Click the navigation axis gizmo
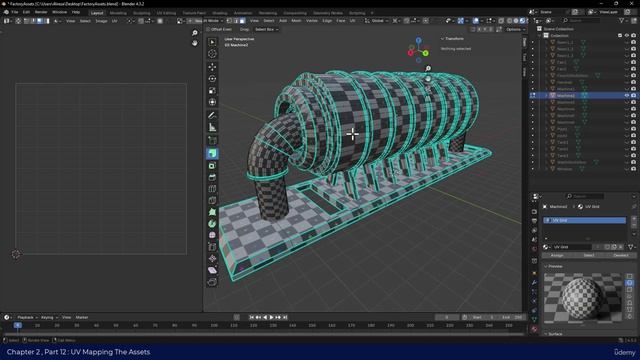 [x=418, y=50]
